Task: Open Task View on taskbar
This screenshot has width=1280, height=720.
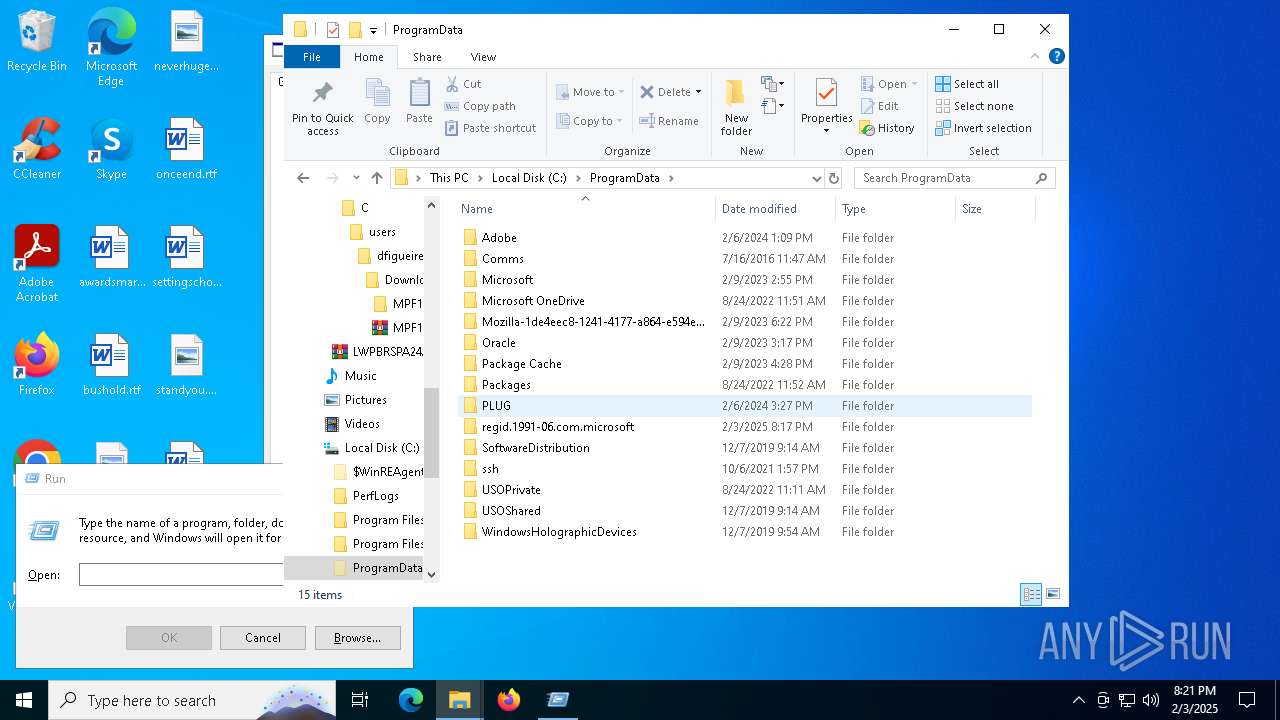Action: 360,700
